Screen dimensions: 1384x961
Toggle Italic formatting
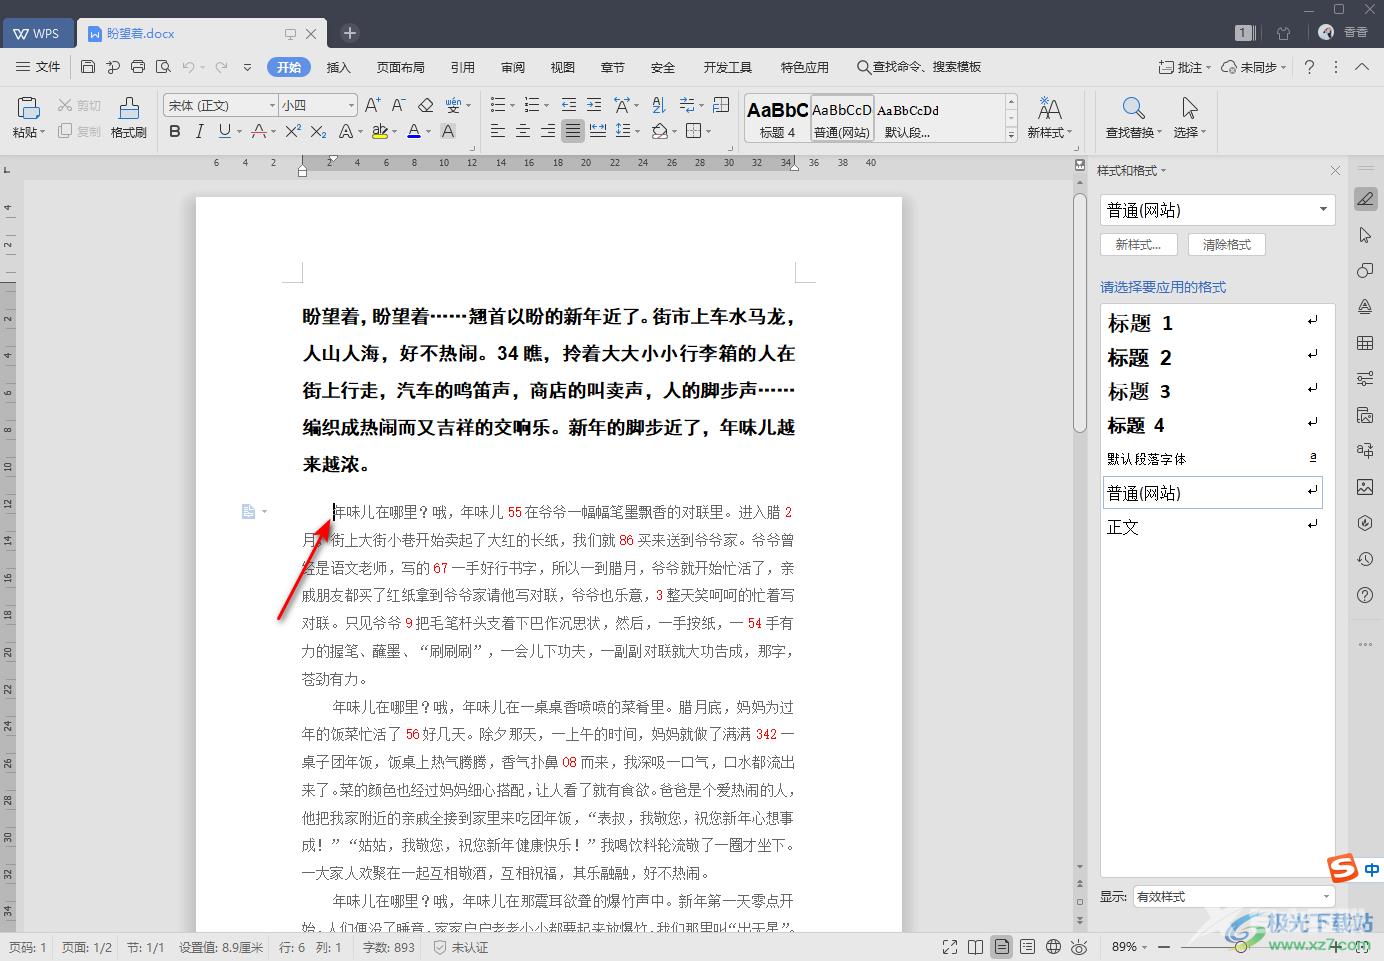pyautogui.click(x=199, y=131)
